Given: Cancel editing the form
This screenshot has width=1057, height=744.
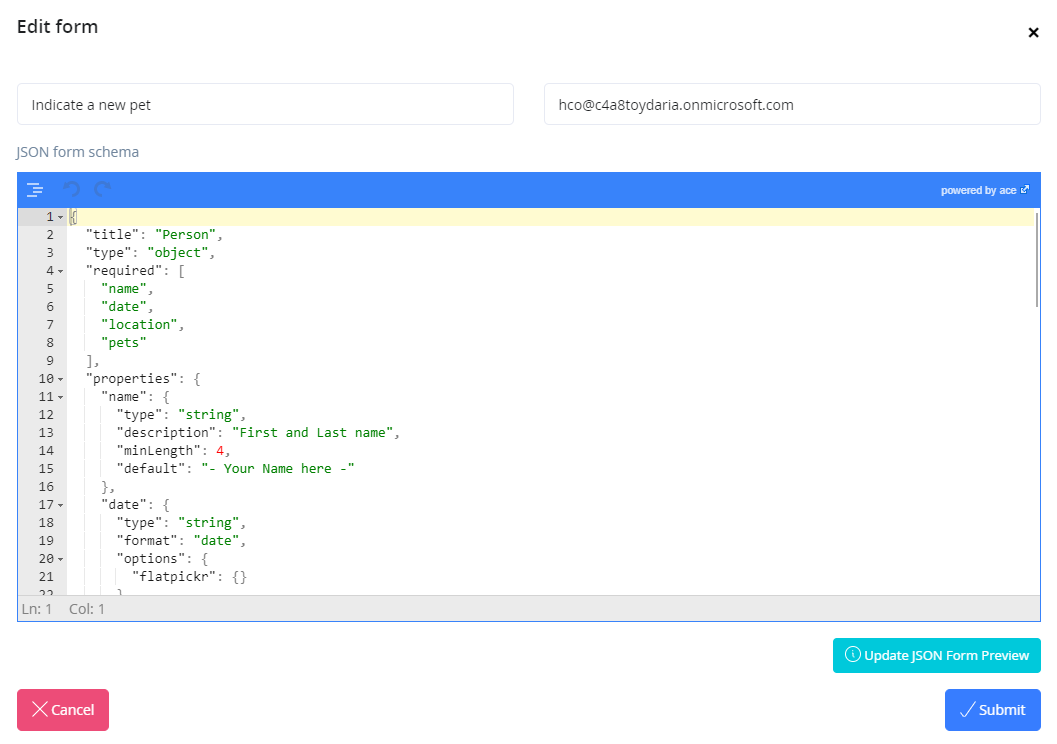Looking at the screenshot, I should [x=63, y=710].
